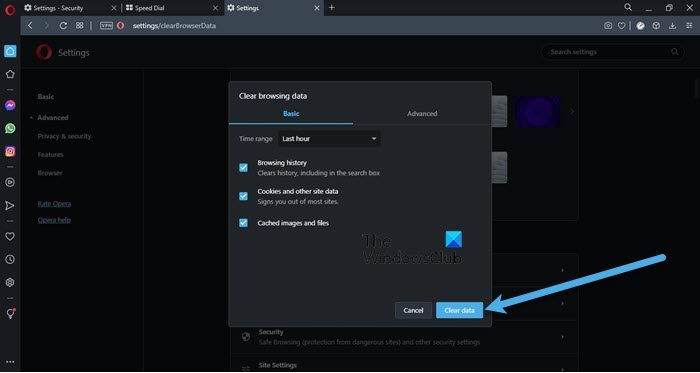Open bookmarks heart in the sidebar
Image resolution: width=700 pixels, height=373 pixels.
[10, 236]
